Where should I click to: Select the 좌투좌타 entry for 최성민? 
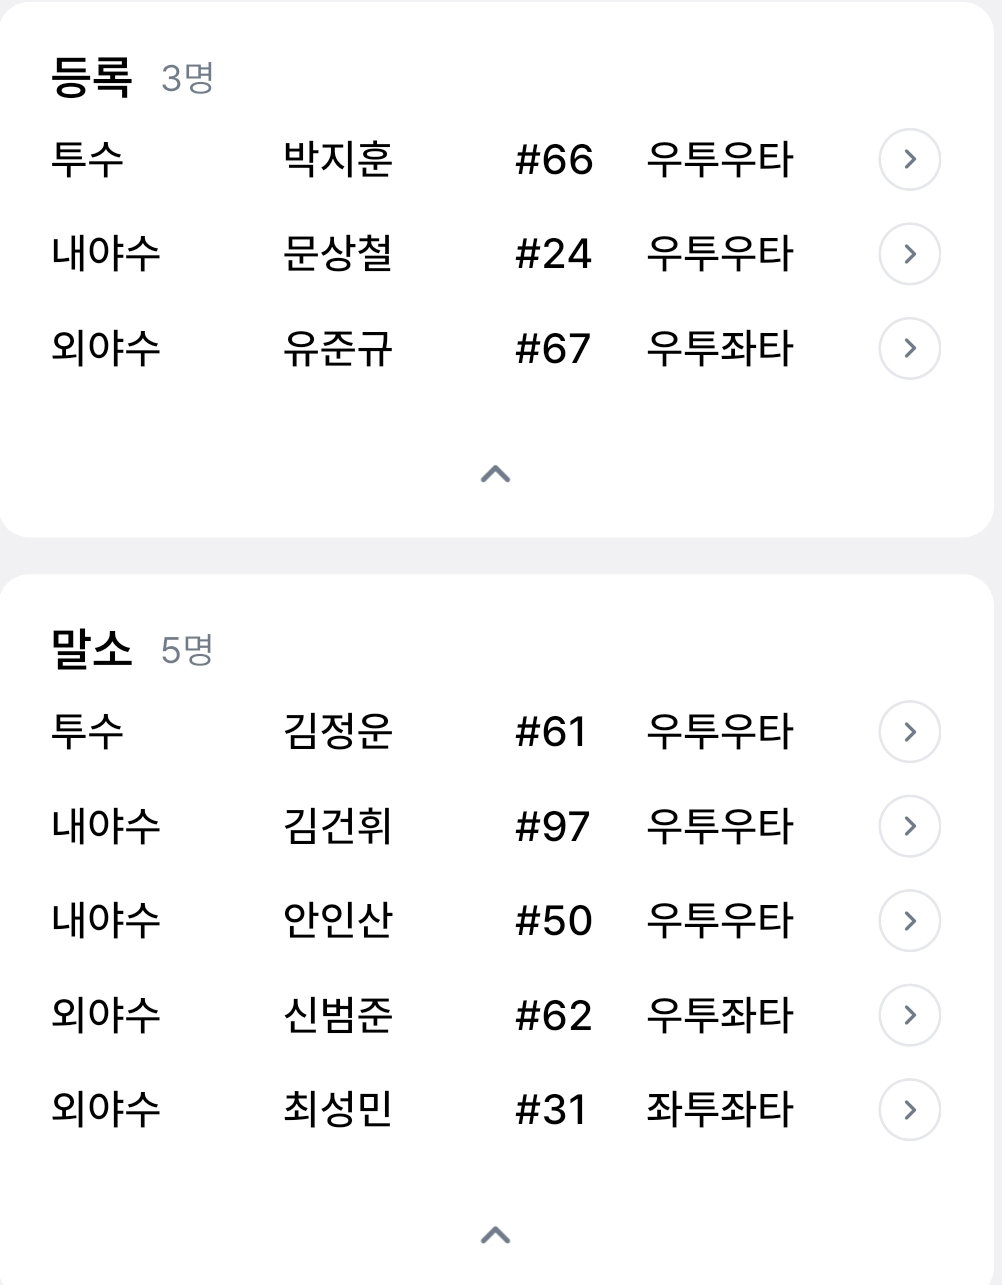[x=719, y=1110]
